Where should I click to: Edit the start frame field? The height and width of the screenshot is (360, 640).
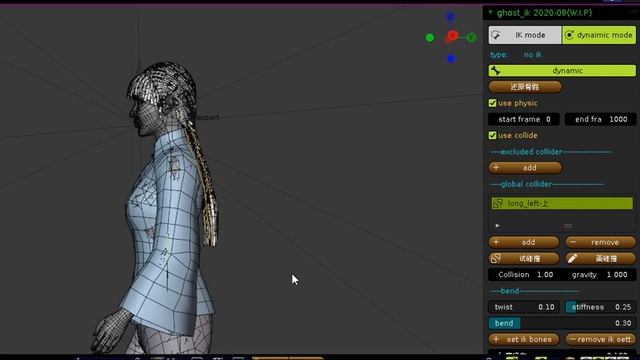tap(524, 119)
